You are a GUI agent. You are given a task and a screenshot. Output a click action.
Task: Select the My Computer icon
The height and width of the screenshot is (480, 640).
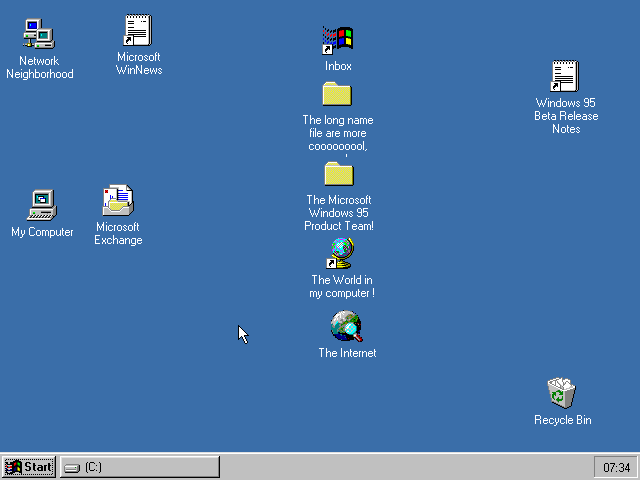(41, 204)
